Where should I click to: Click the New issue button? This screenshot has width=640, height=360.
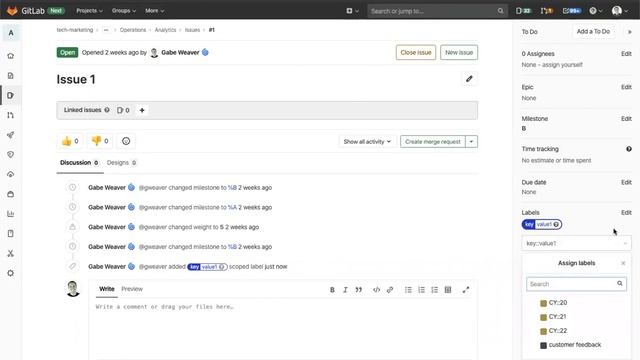[x=459, y=52]
